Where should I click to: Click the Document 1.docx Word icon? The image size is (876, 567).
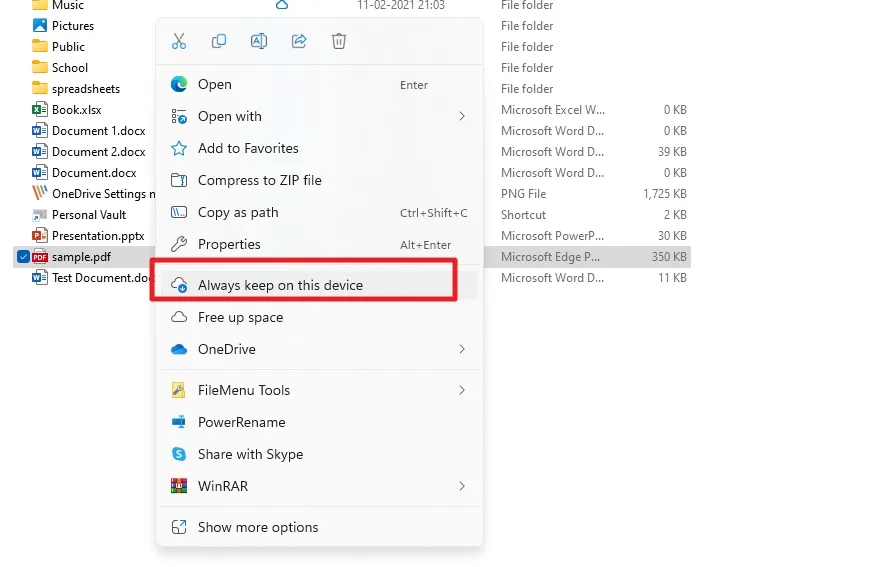(x=40, y=131)
